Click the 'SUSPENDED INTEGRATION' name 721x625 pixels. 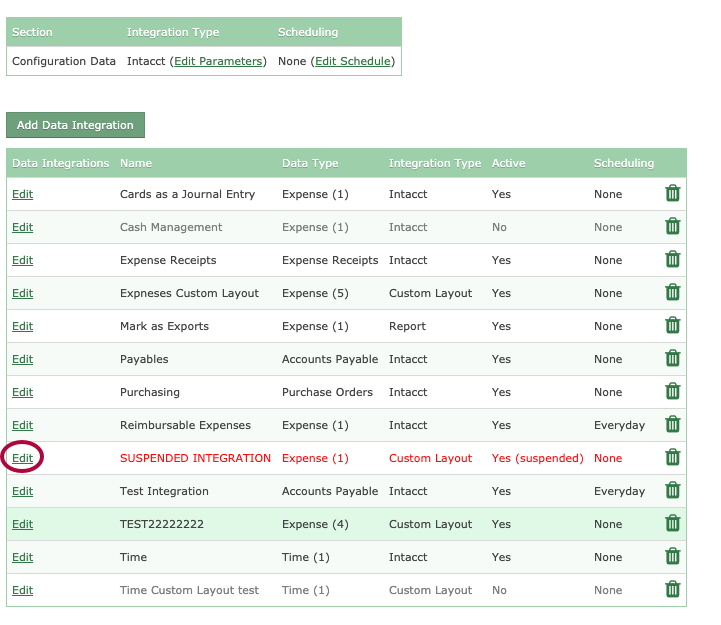(195, 458)
